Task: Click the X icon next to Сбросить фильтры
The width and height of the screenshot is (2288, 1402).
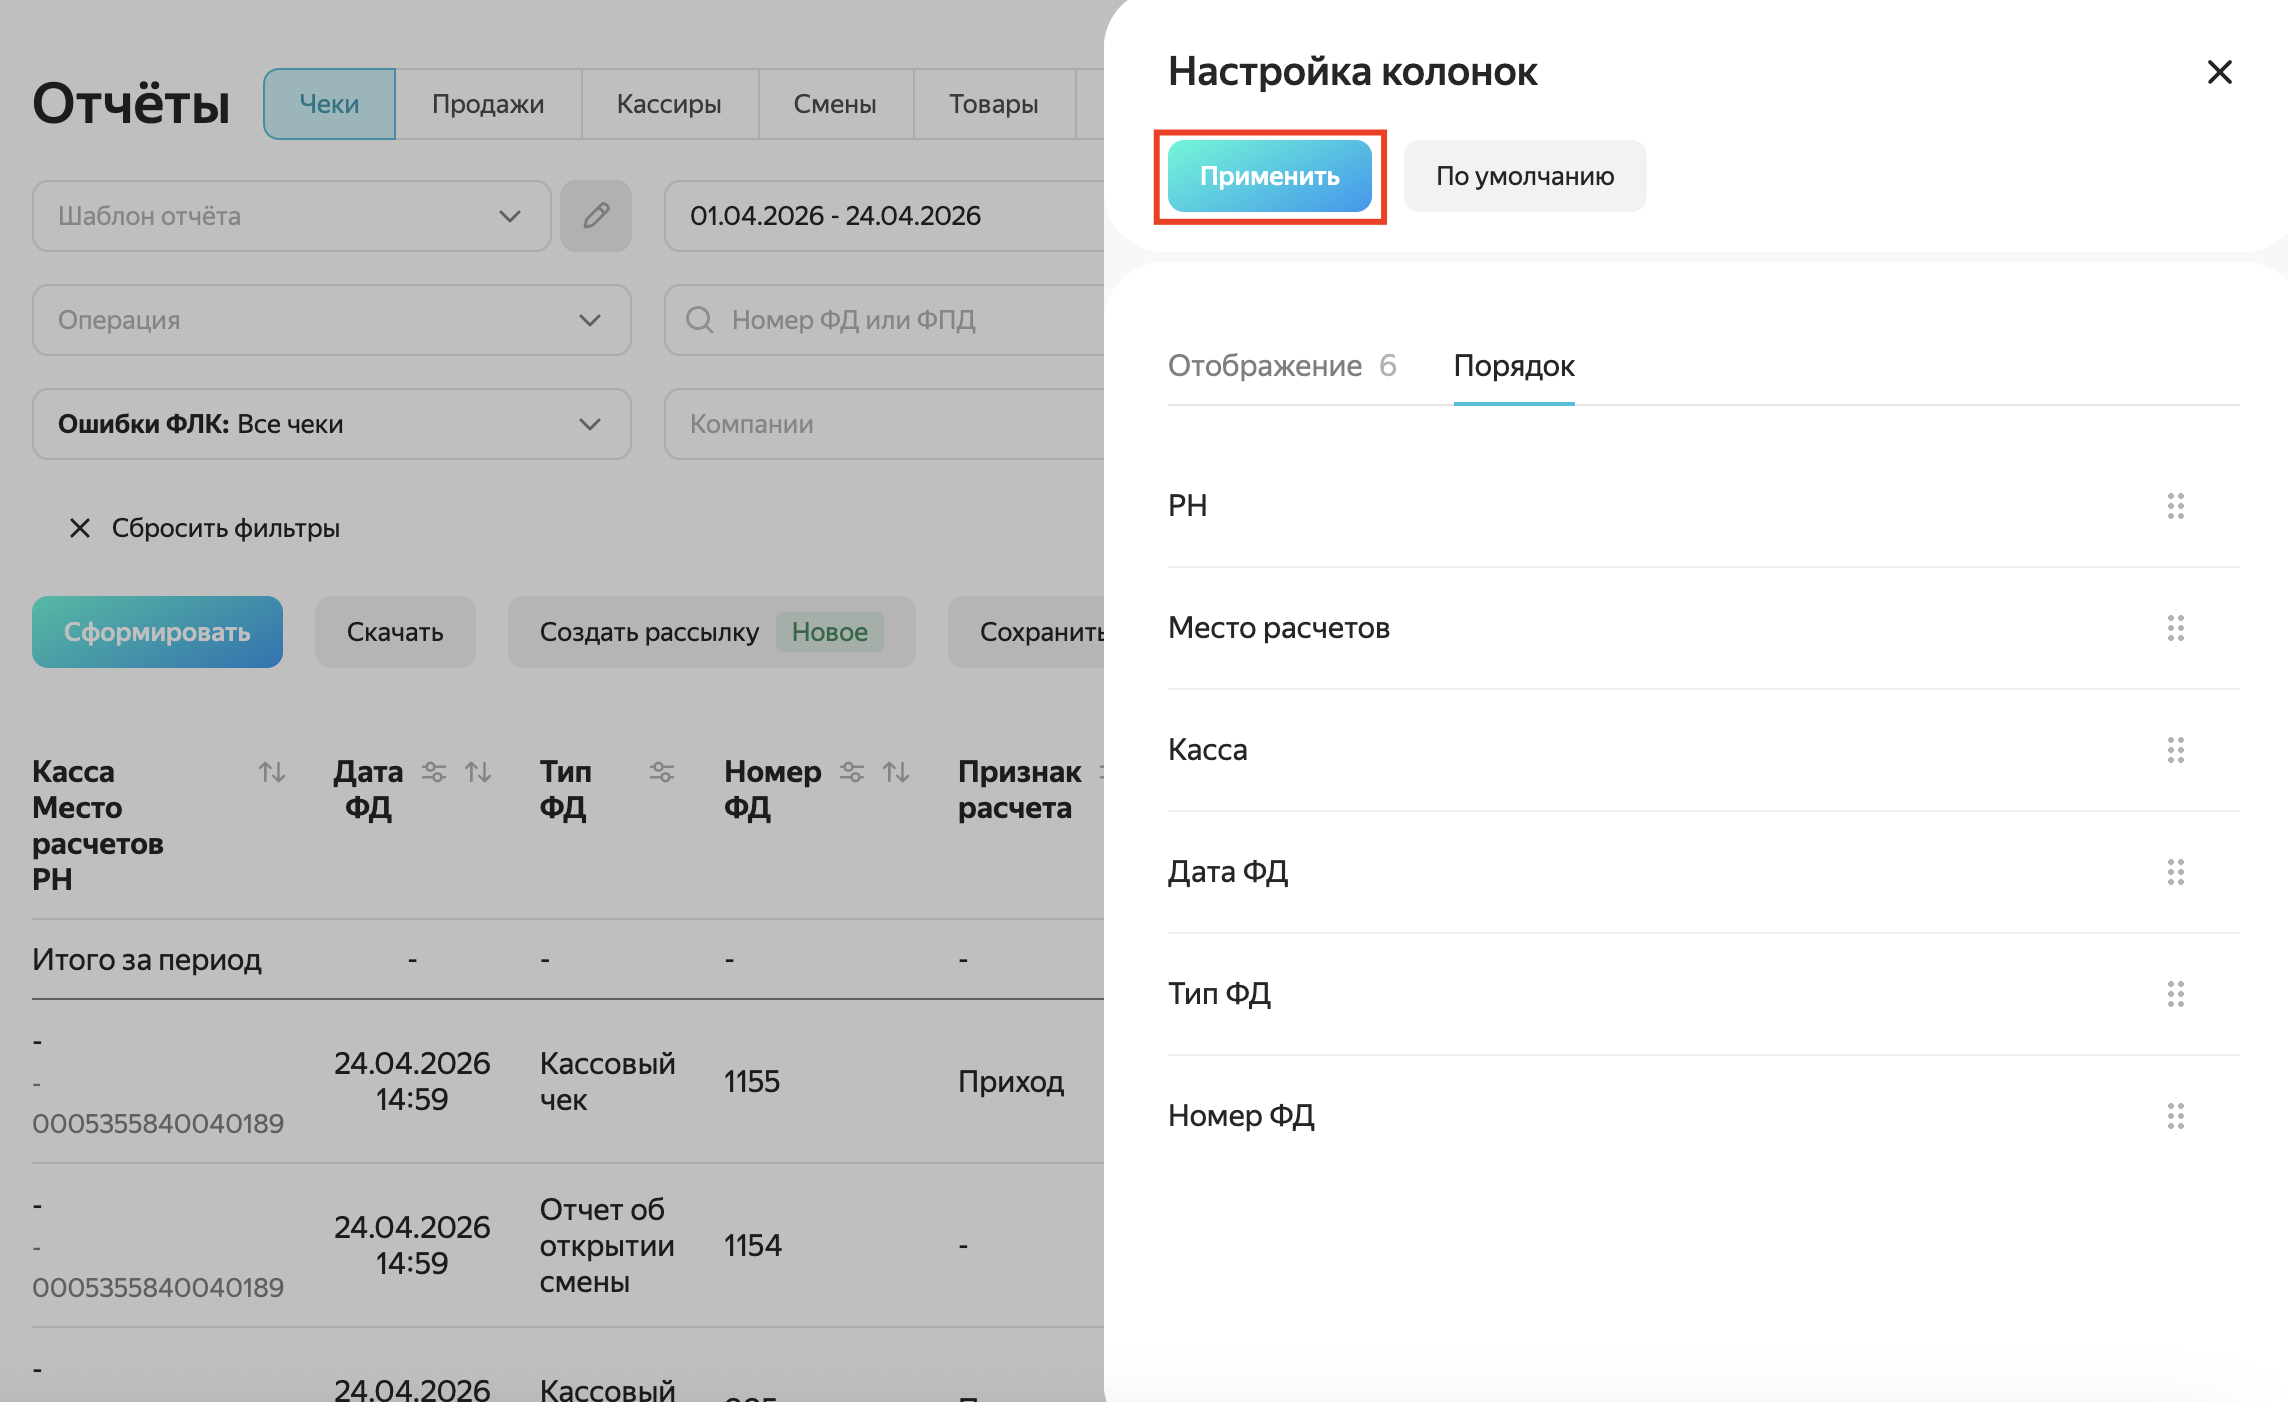Action: pos(80,528)
